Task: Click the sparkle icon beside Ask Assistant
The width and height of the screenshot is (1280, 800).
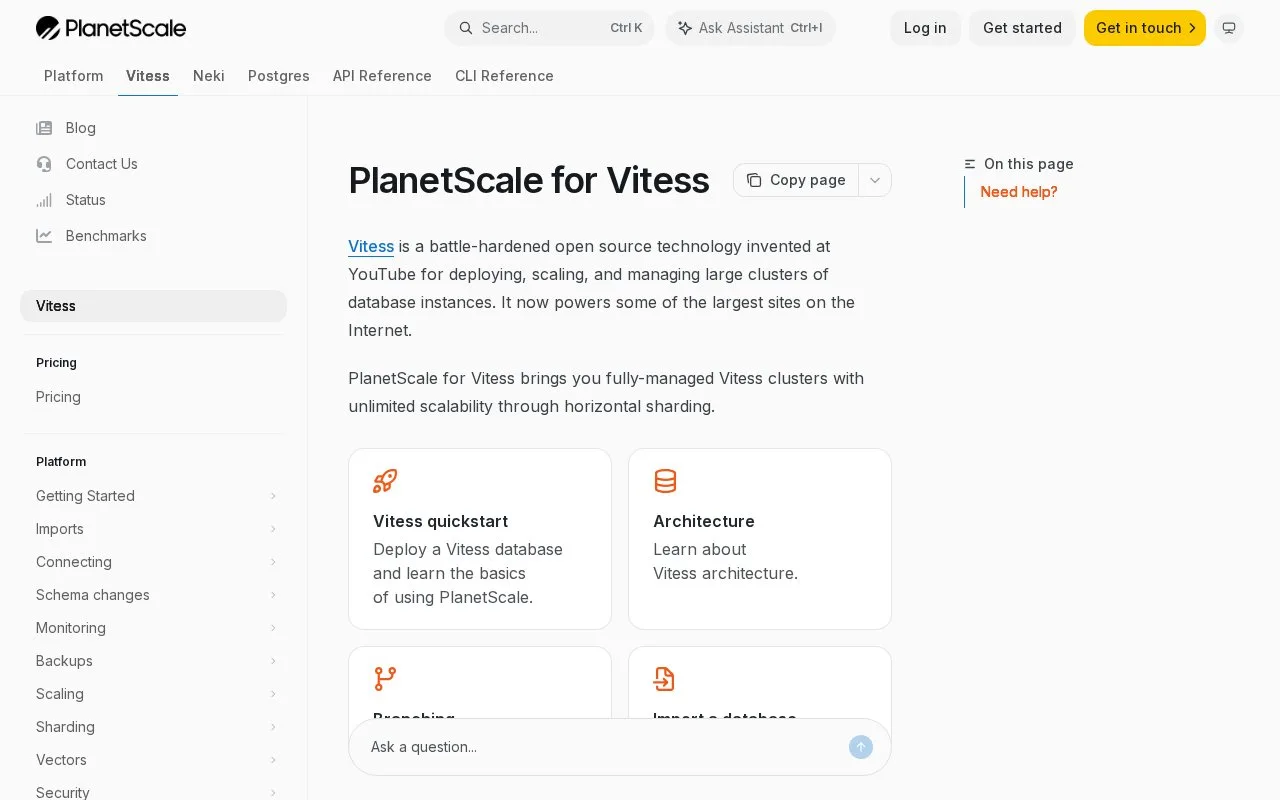Action: point(685,28)
